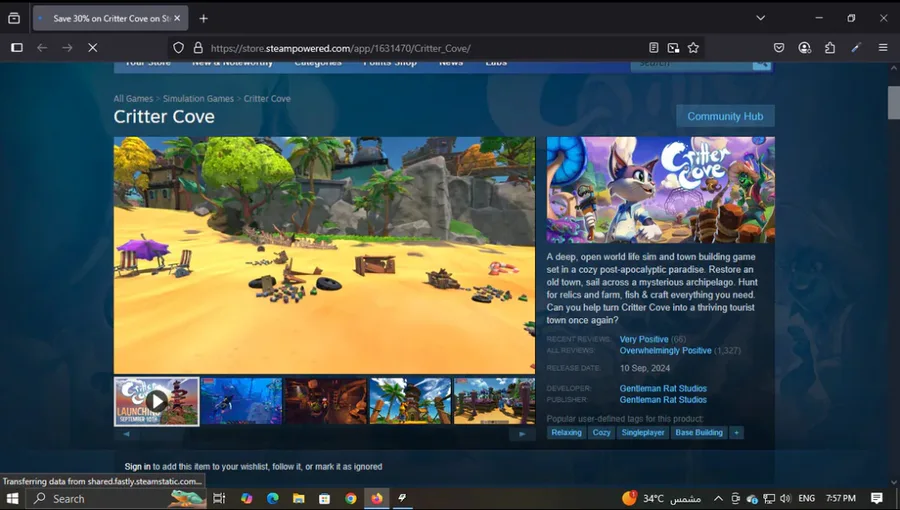
Task: Open Firefox account icon
Action: point(804,48)
